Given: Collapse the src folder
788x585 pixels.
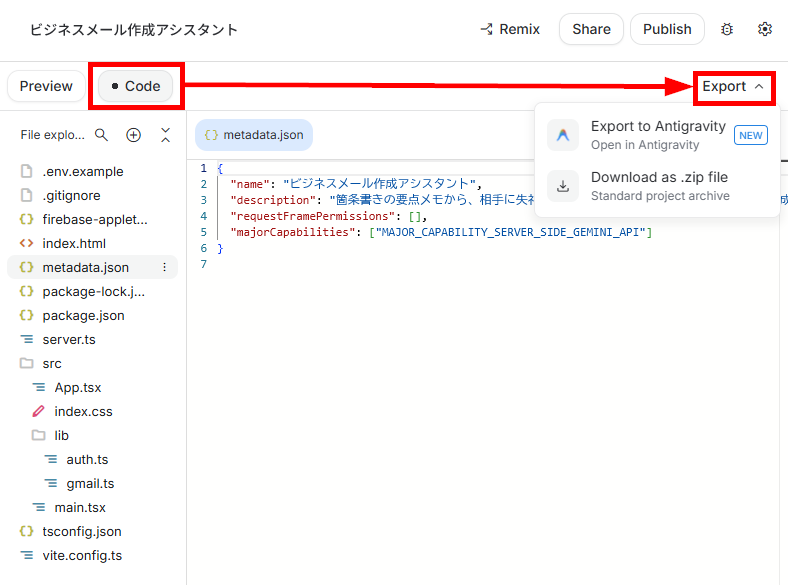Looking at the screenshot, I should coord(26,363).
